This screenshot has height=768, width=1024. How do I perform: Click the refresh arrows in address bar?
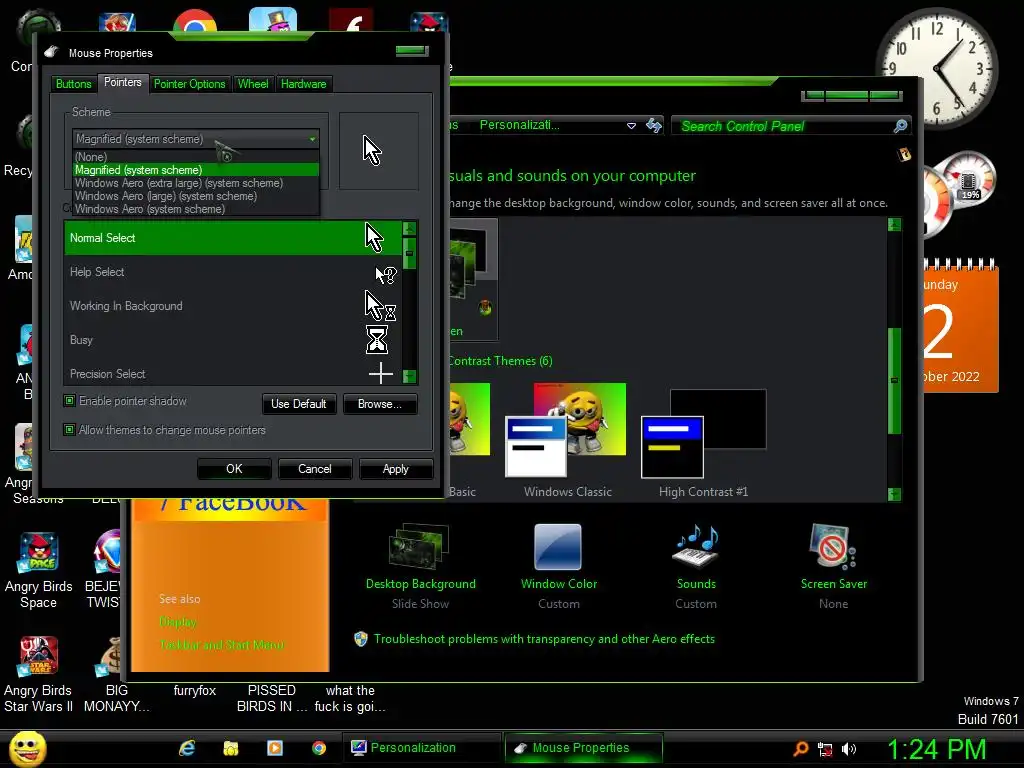coord(654,125)
